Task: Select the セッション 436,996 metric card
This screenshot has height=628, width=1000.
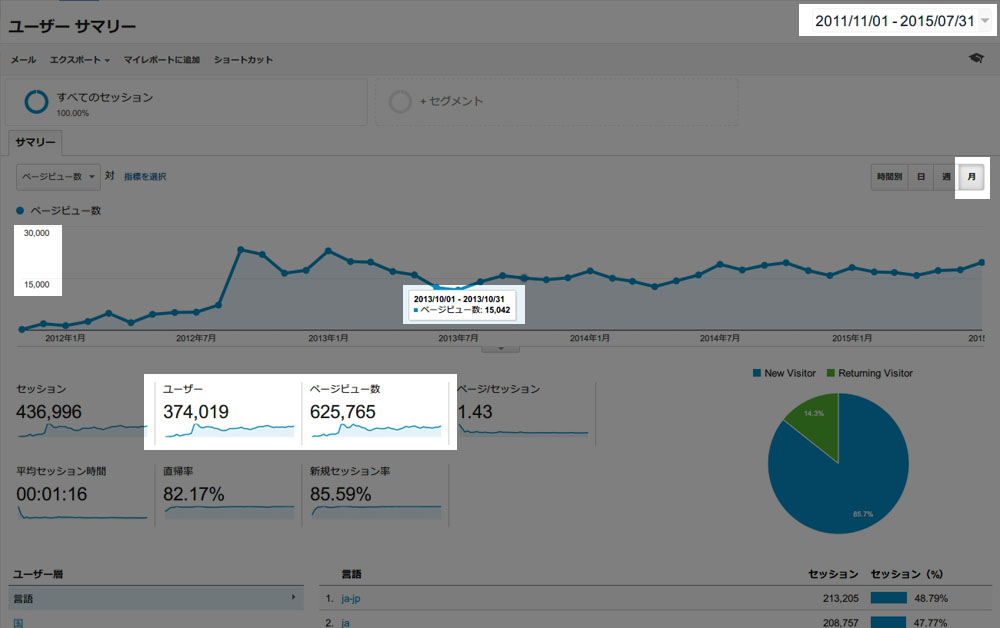Action: pyautogui.click(x=82, y=413)
